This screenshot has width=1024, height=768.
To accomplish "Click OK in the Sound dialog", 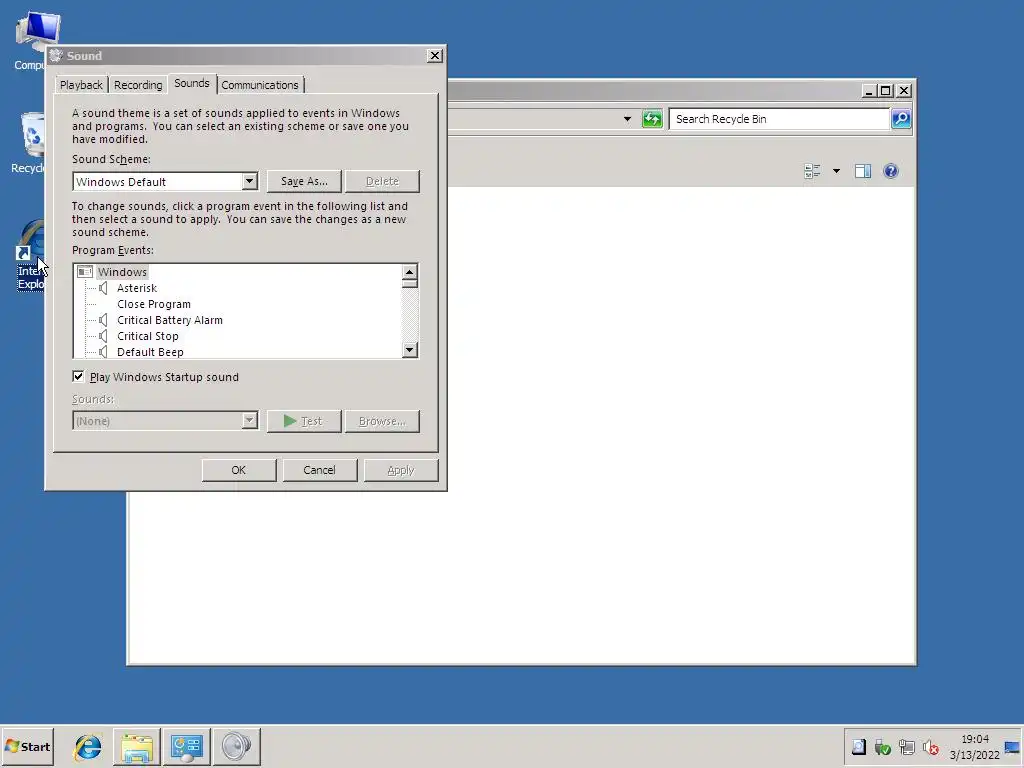I will pyautogui.click(x=239, y=470).
